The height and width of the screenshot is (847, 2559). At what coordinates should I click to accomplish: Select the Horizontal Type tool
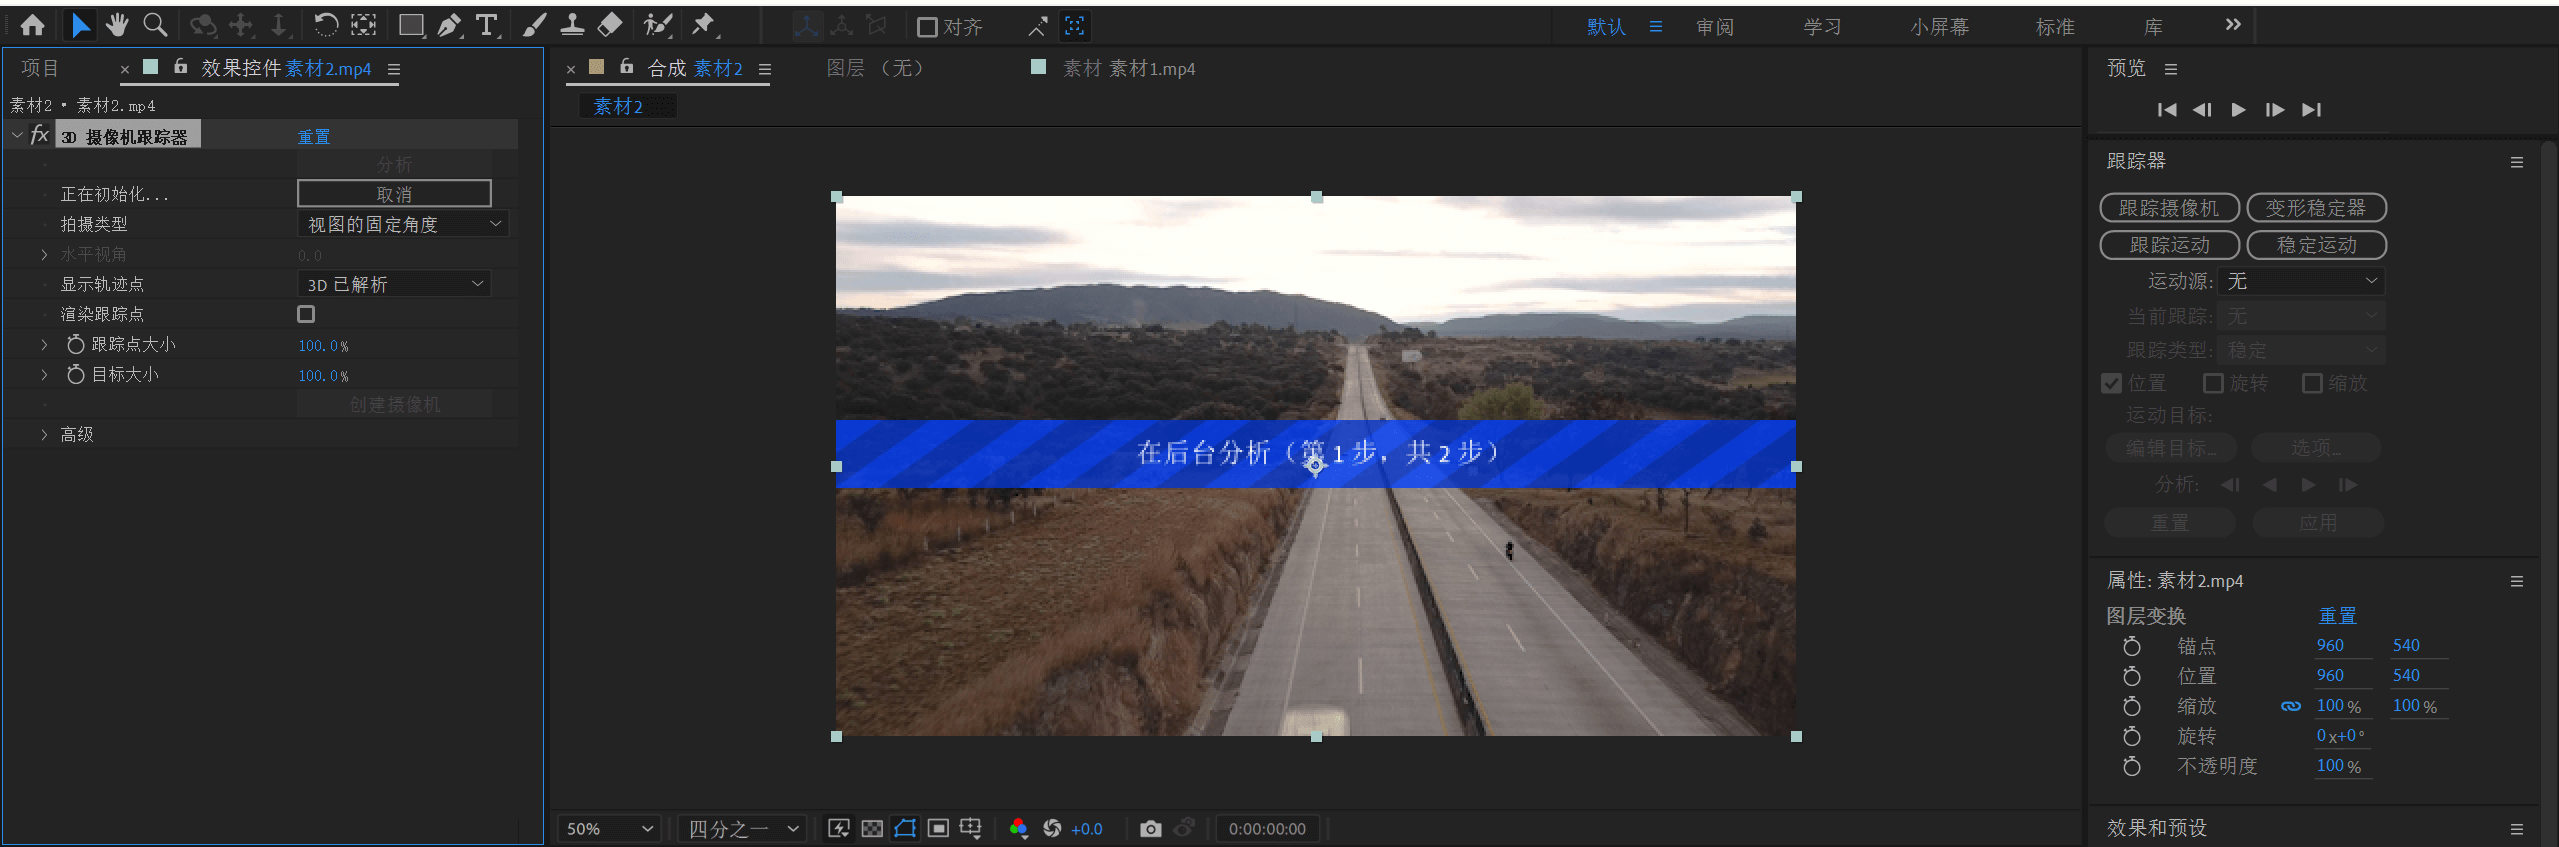(x=487, y=25)
